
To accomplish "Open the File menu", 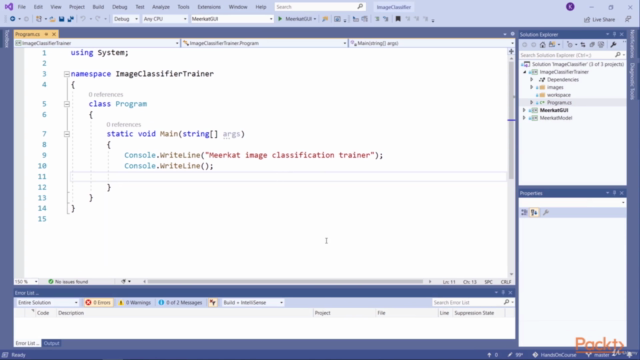I will [22, 7].
